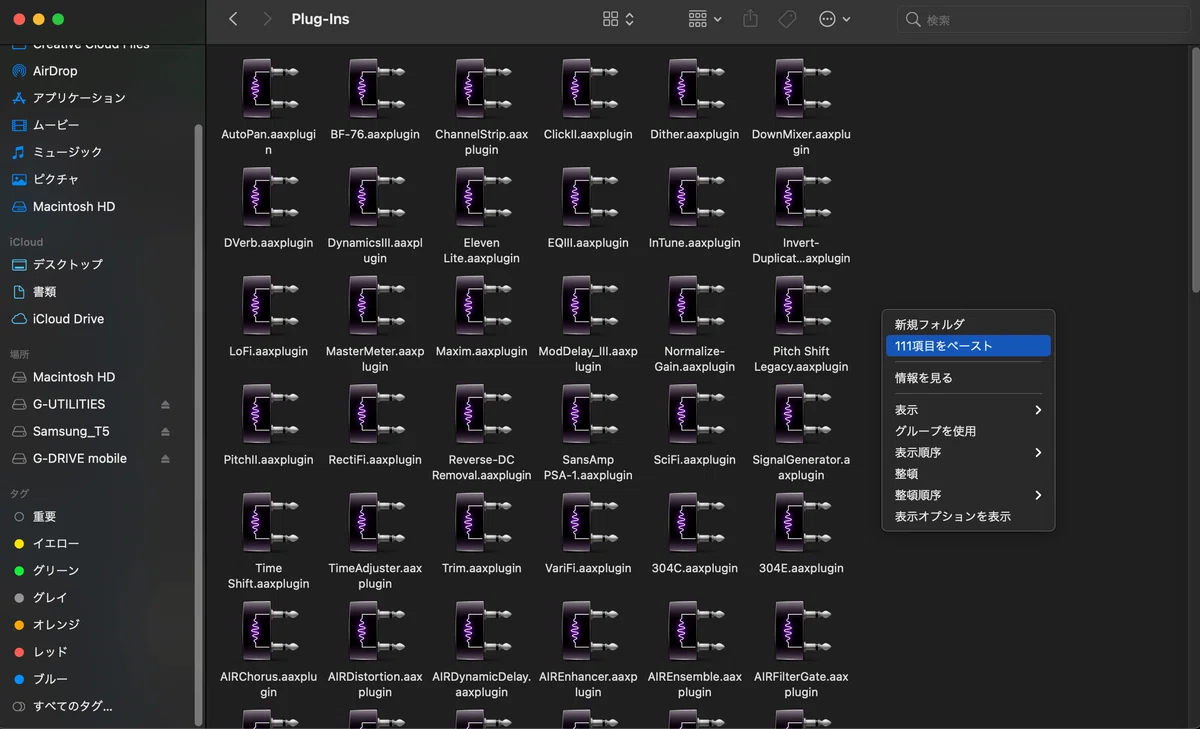Select the BF-76.aaxplugin file icon

[375, 89]
